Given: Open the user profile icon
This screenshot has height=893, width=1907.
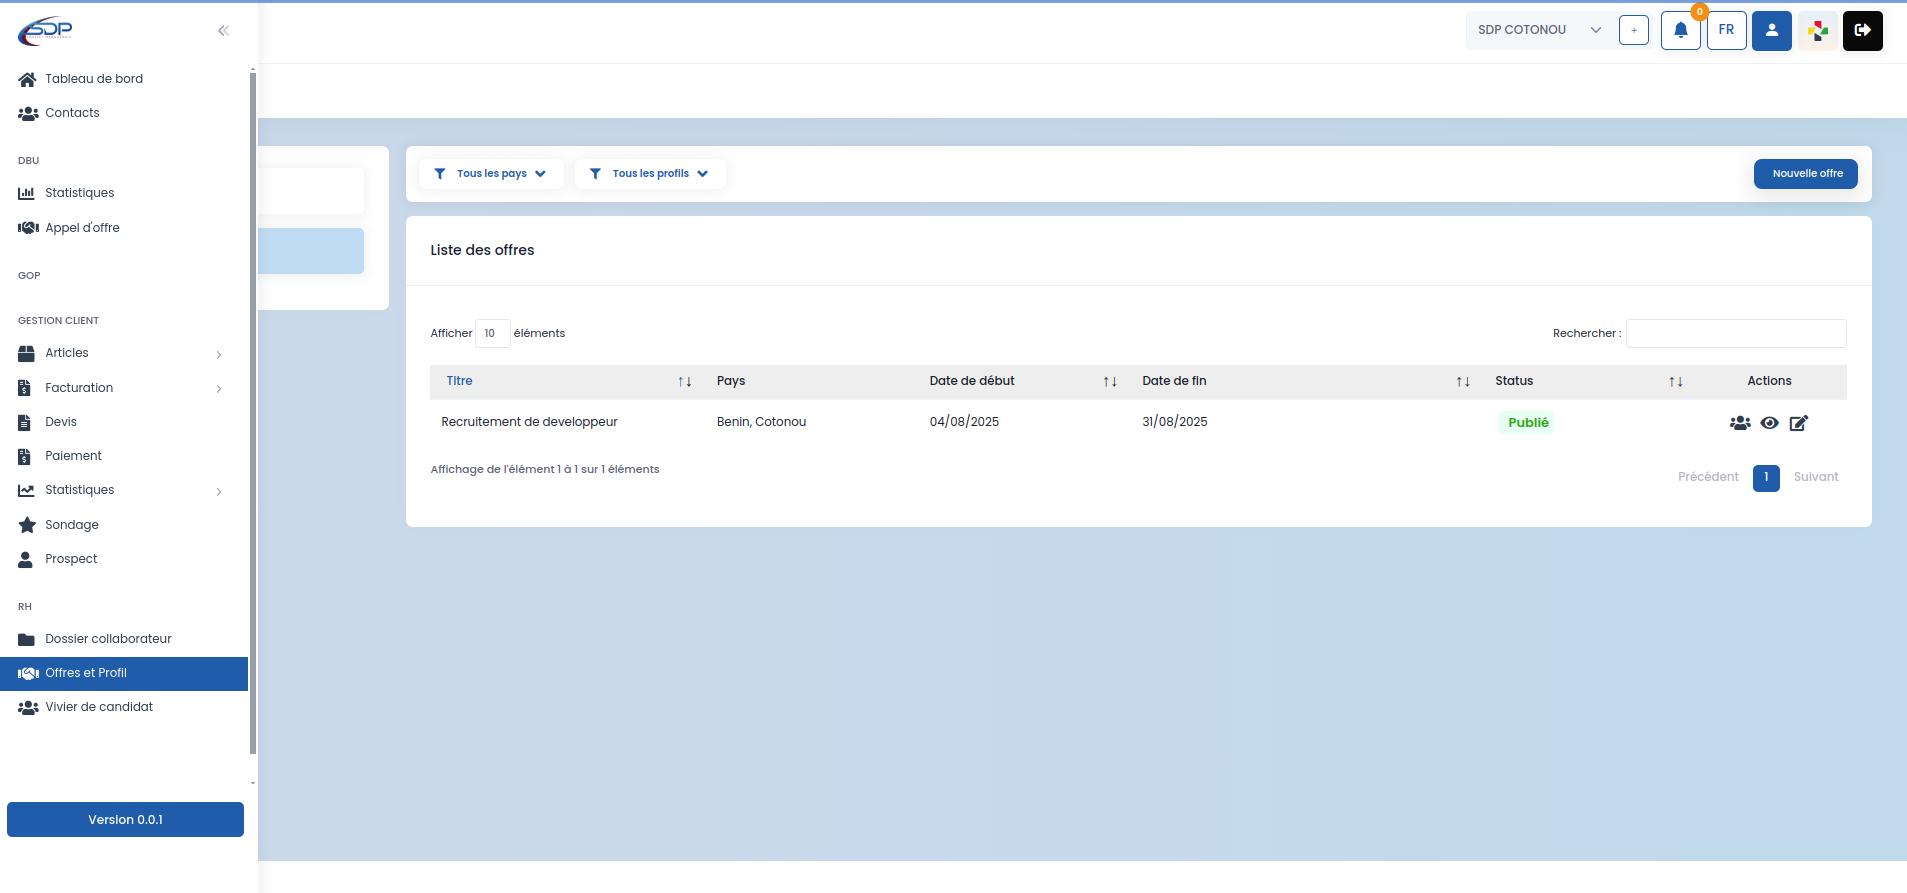Looking at the screenshot, I should [1771, 30].
